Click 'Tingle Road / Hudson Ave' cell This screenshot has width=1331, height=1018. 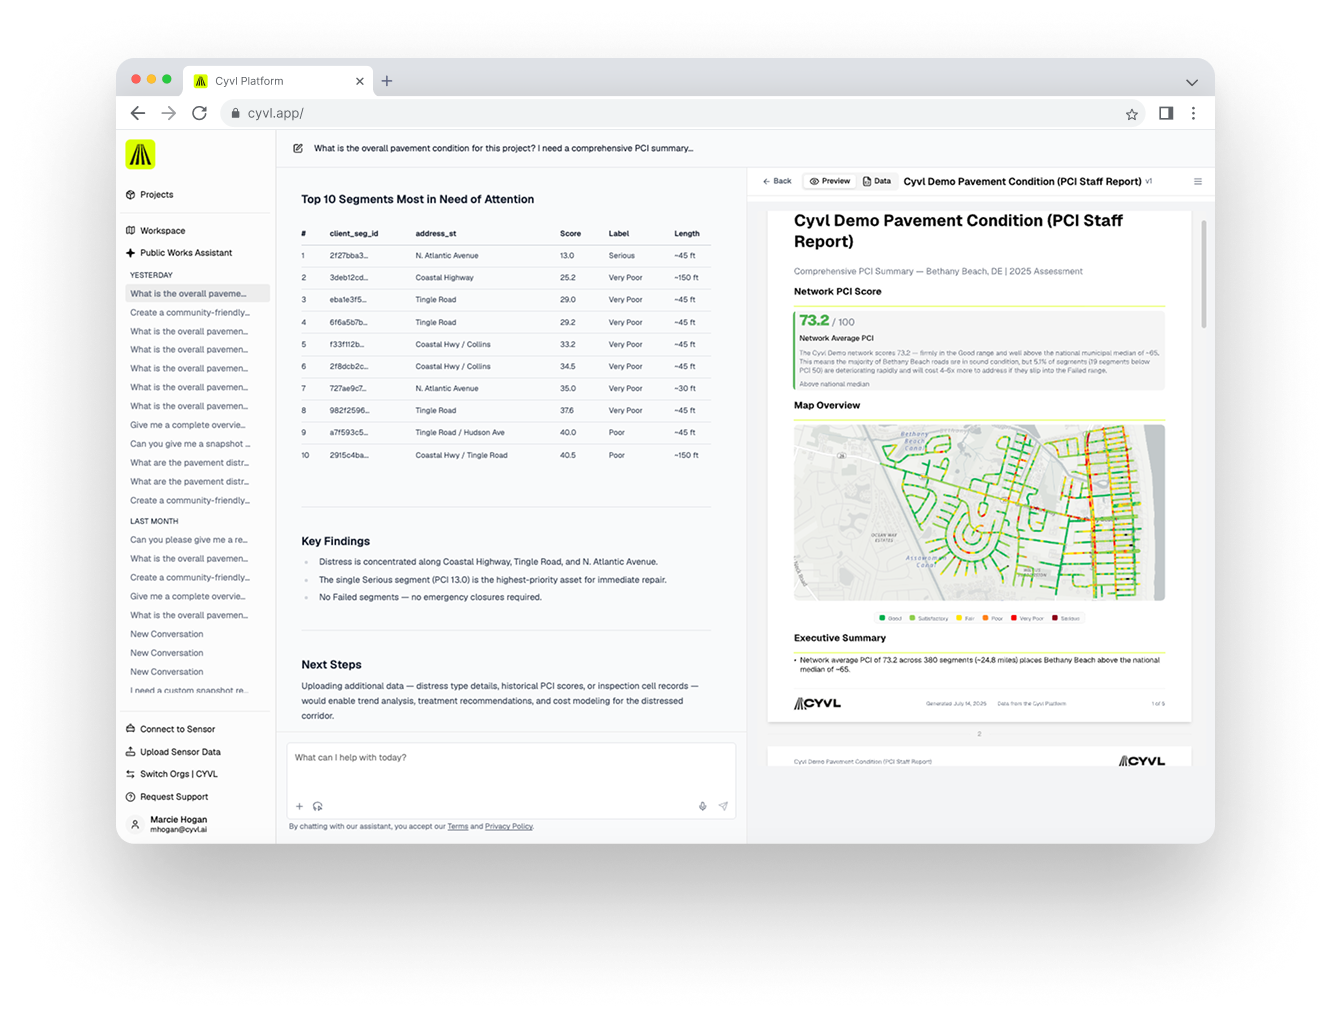(x=460, y=433)
